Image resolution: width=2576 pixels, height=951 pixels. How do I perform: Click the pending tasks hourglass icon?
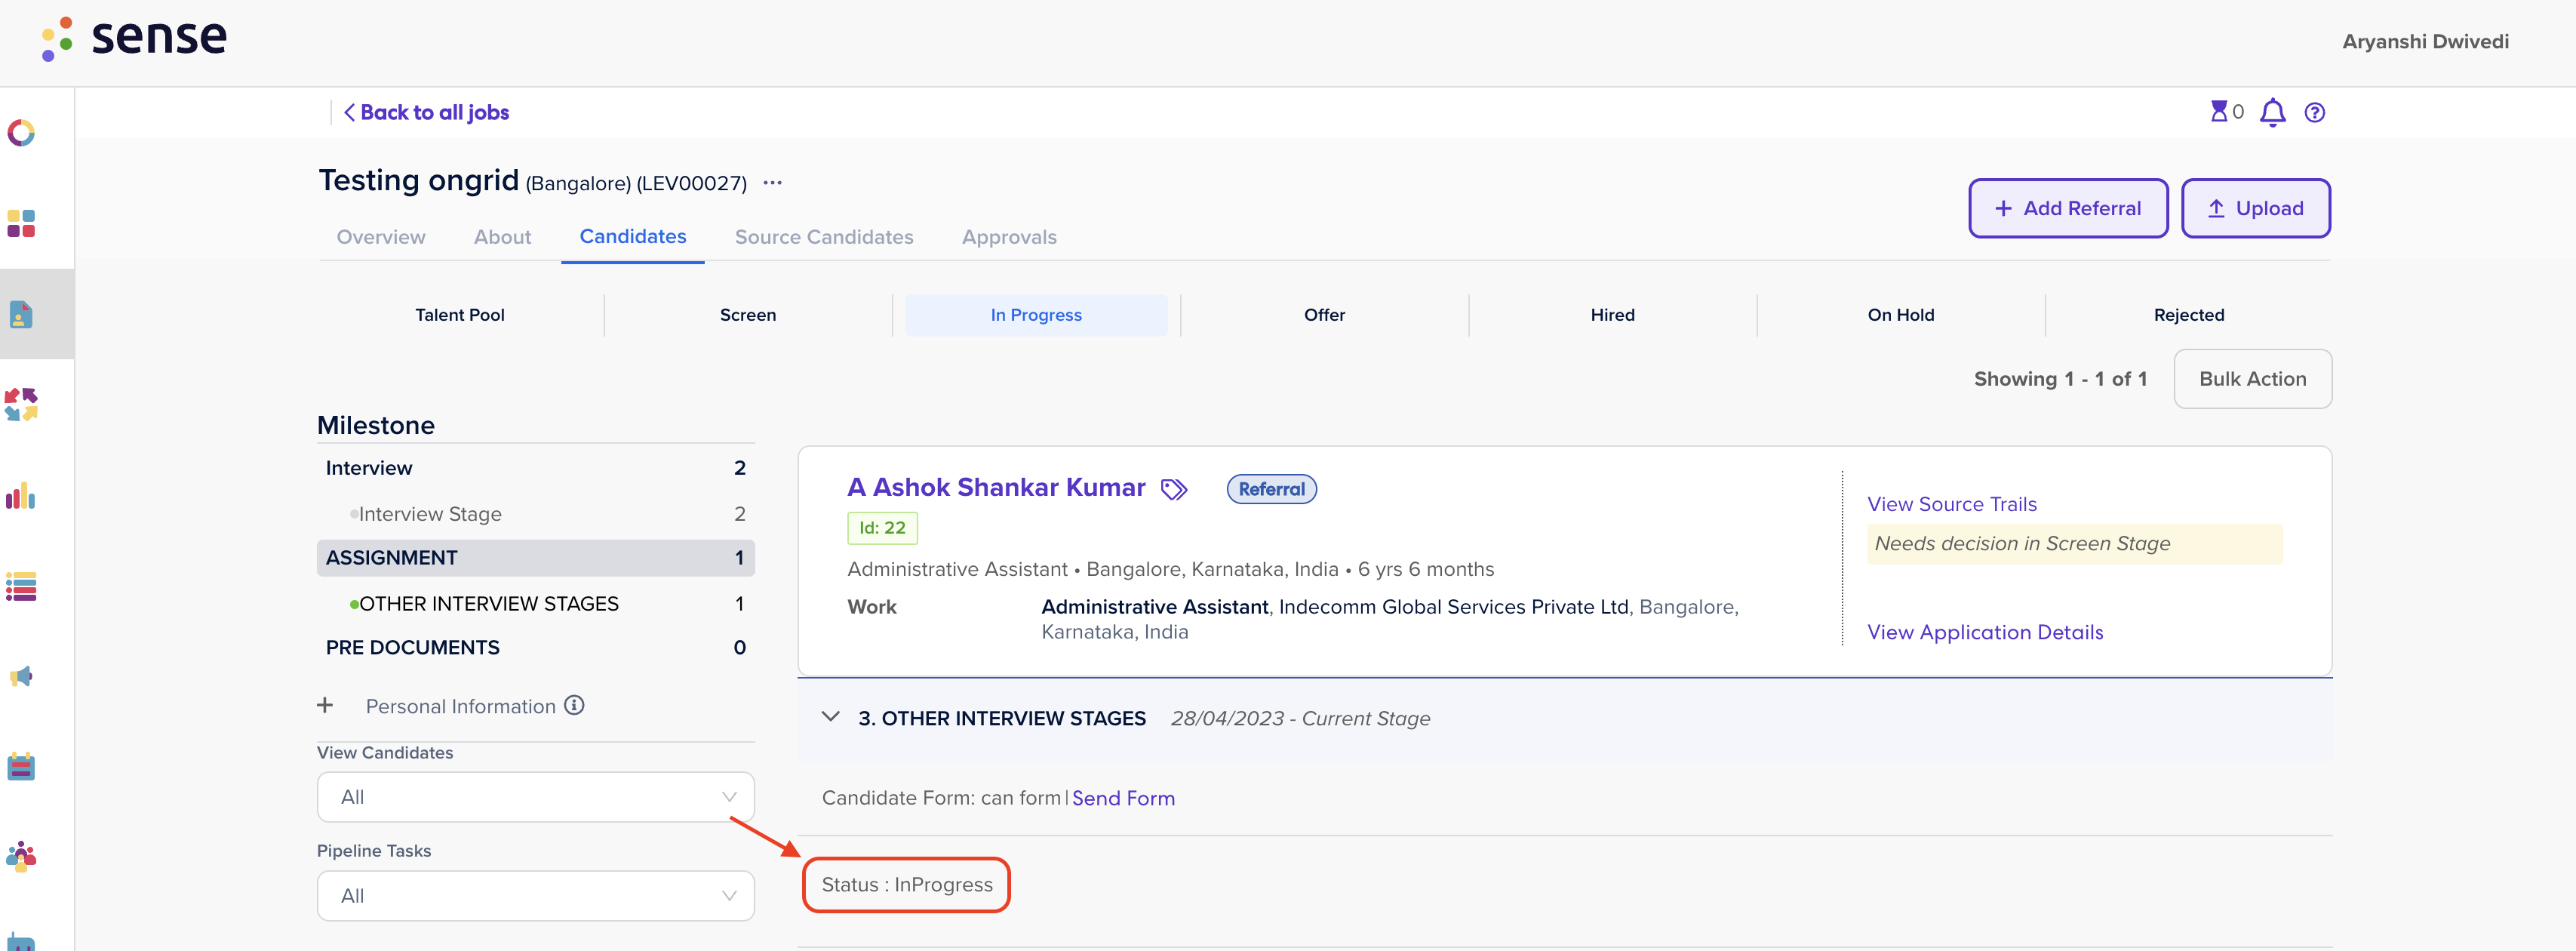point(2220,112)
